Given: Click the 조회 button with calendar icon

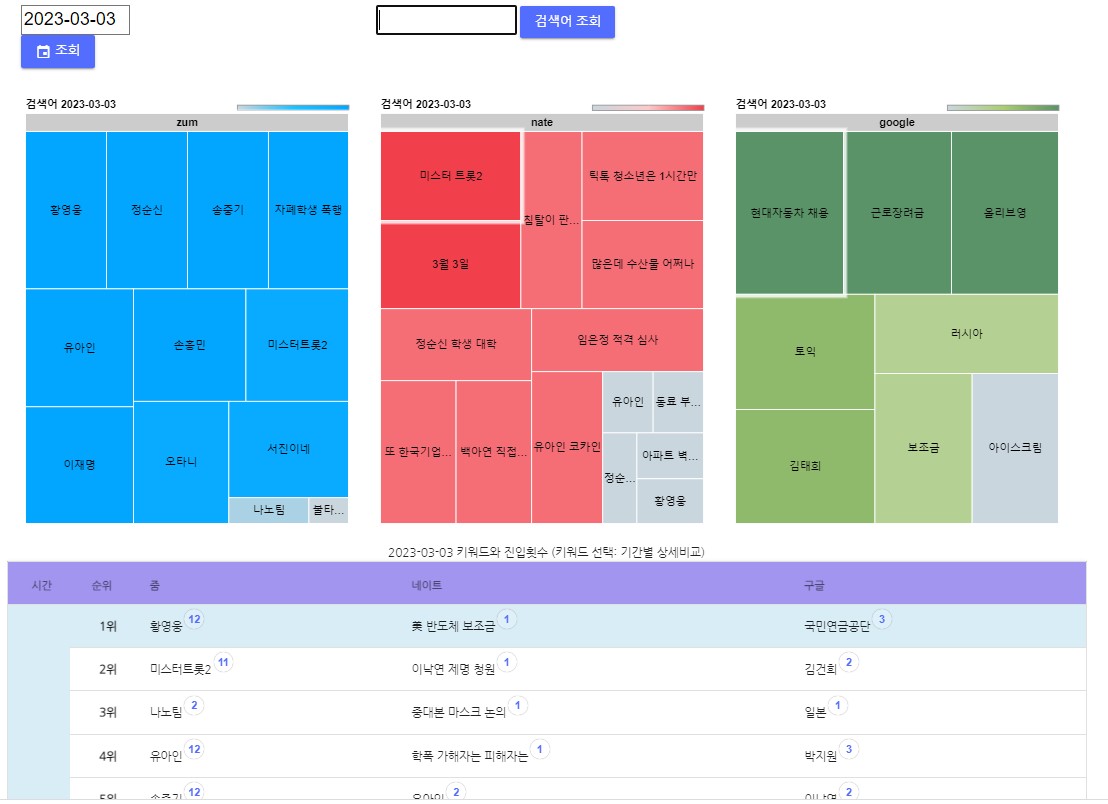Looking at the screenshot, I should point(58,51).
